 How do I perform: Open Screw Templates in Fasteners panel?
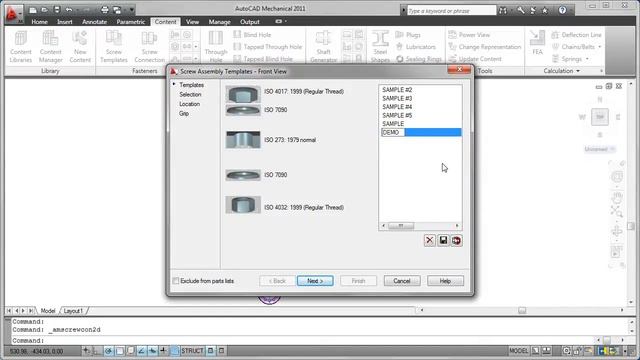[x=114, y=47]
